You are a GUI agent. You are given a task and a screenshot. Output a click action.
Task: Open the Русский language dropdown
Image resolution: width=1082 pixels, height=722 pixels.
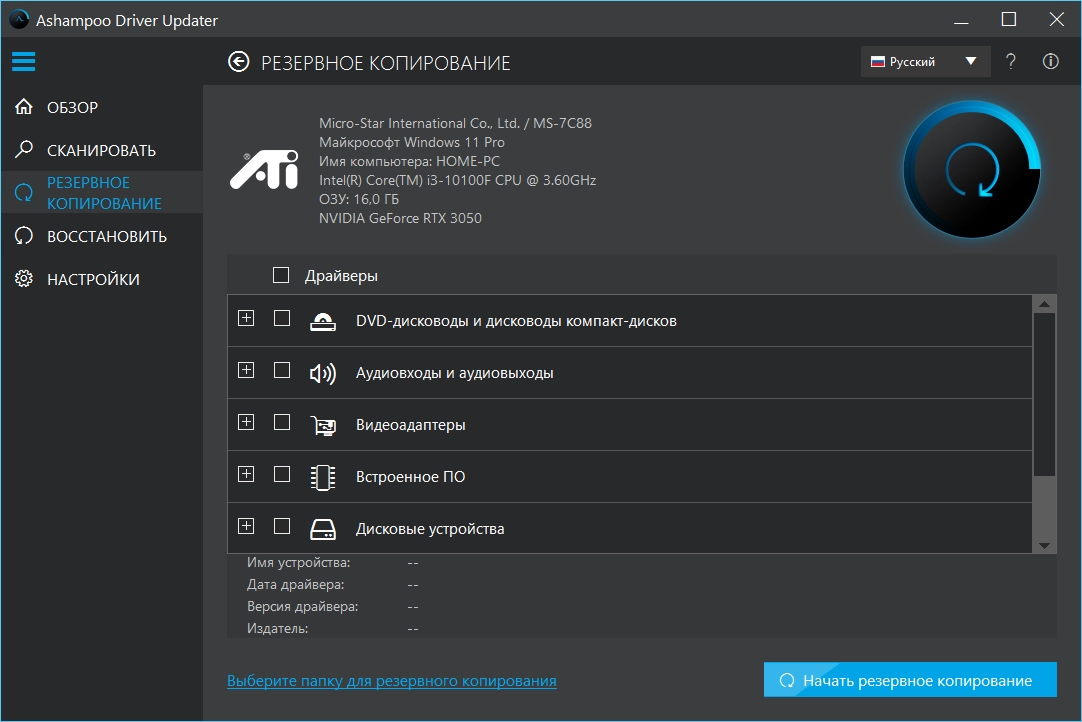point(924,62)
